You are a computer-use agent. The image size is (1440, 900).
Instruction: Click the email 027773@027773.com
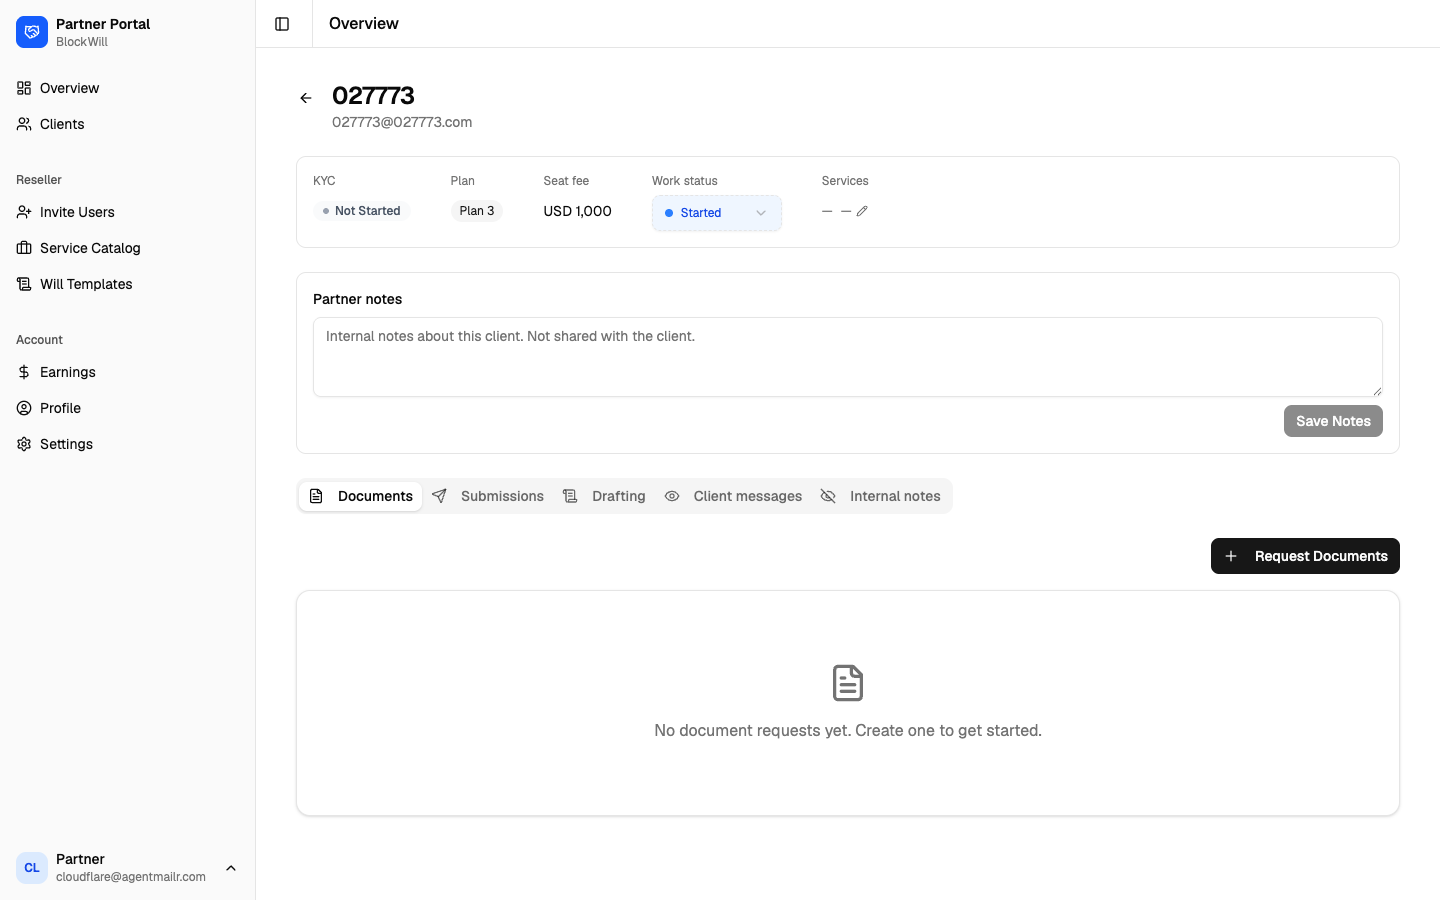402,122
